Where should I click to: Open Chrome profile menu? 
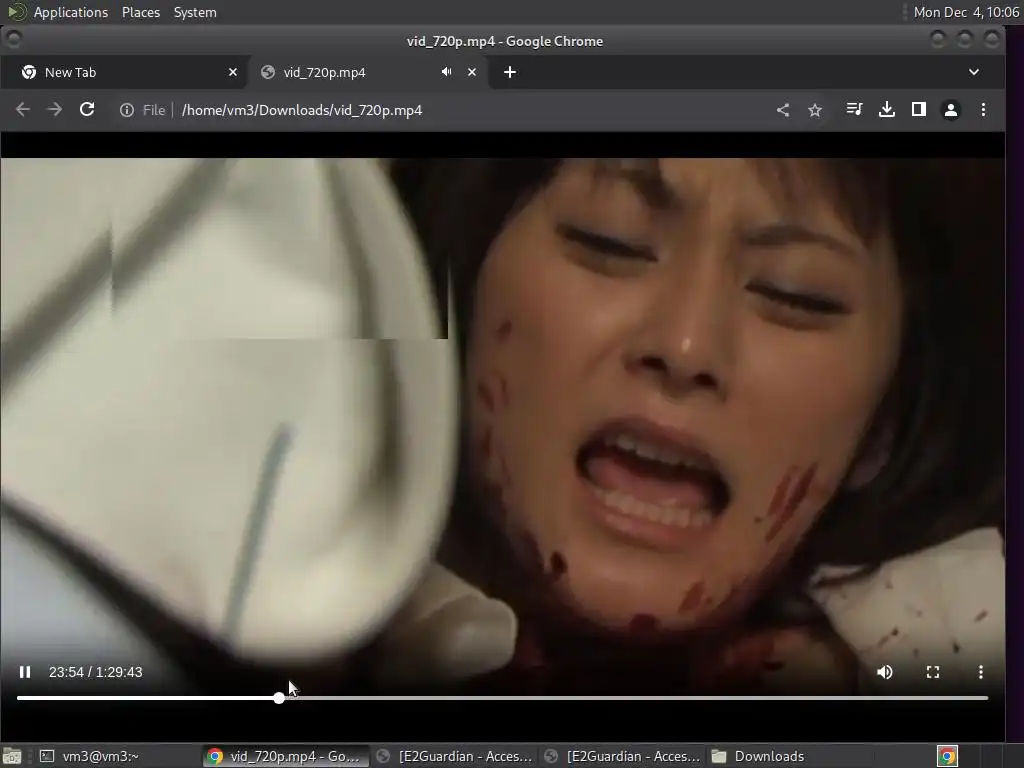tap(951, 110)
